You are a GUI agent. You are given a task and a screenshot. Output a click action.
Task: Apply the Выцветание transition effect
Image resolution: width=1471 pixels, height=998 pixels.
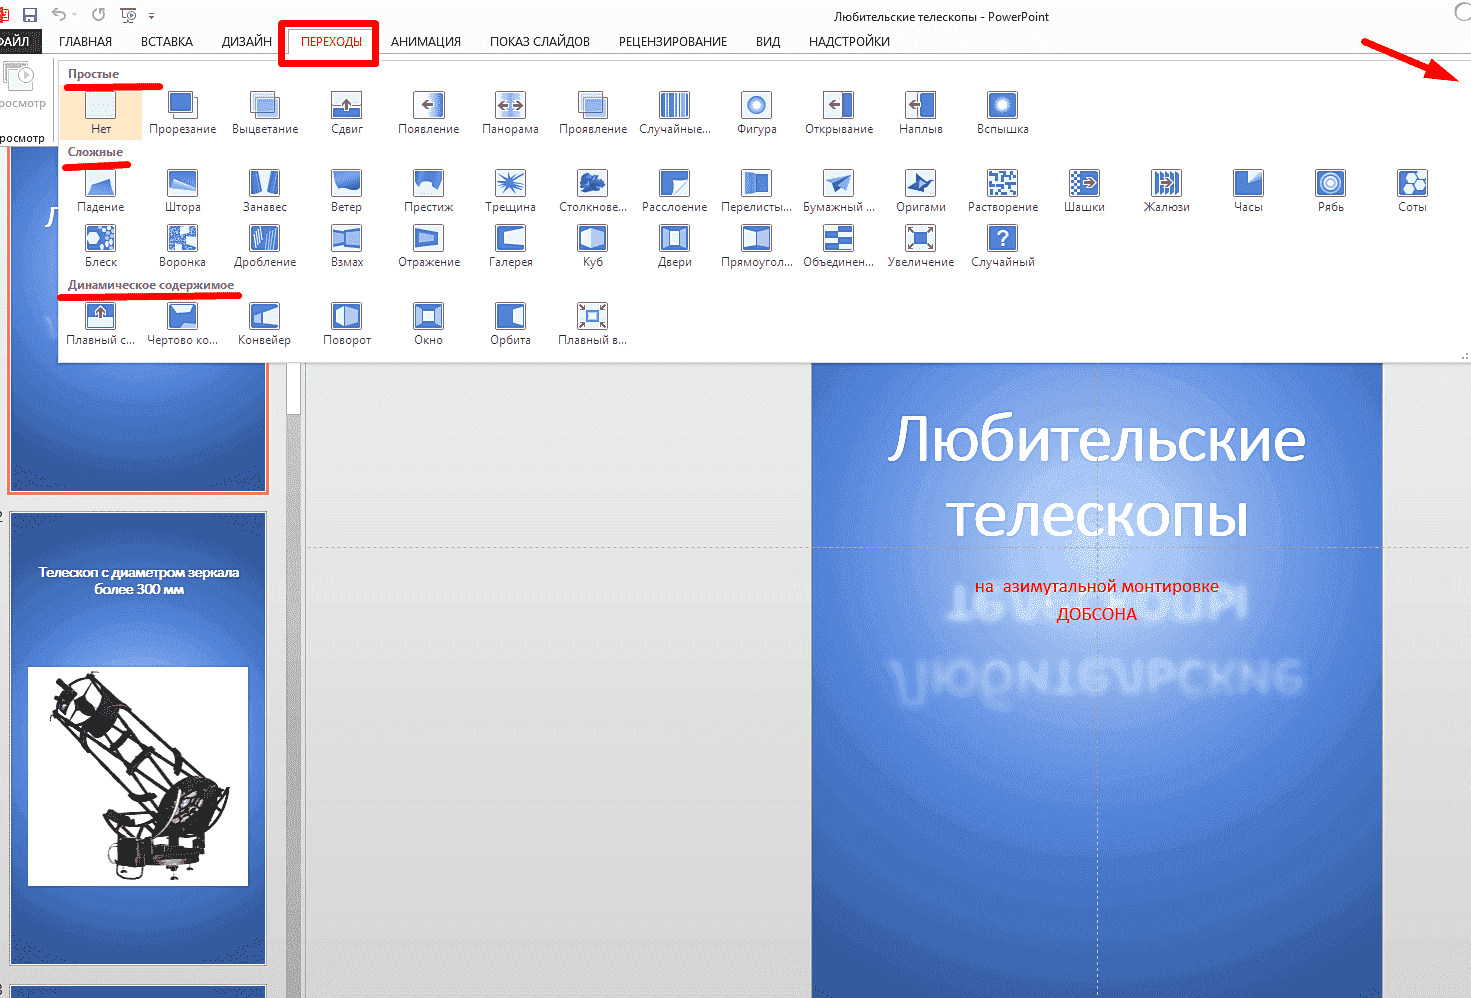(x=265, y=112)
